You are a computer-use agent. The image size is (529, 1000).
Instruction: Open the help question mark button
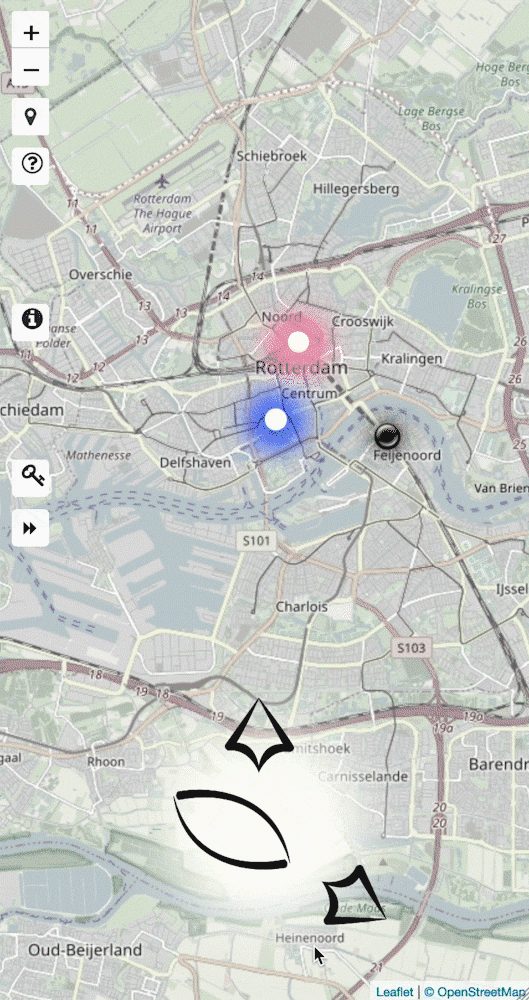tap(31, 165)
